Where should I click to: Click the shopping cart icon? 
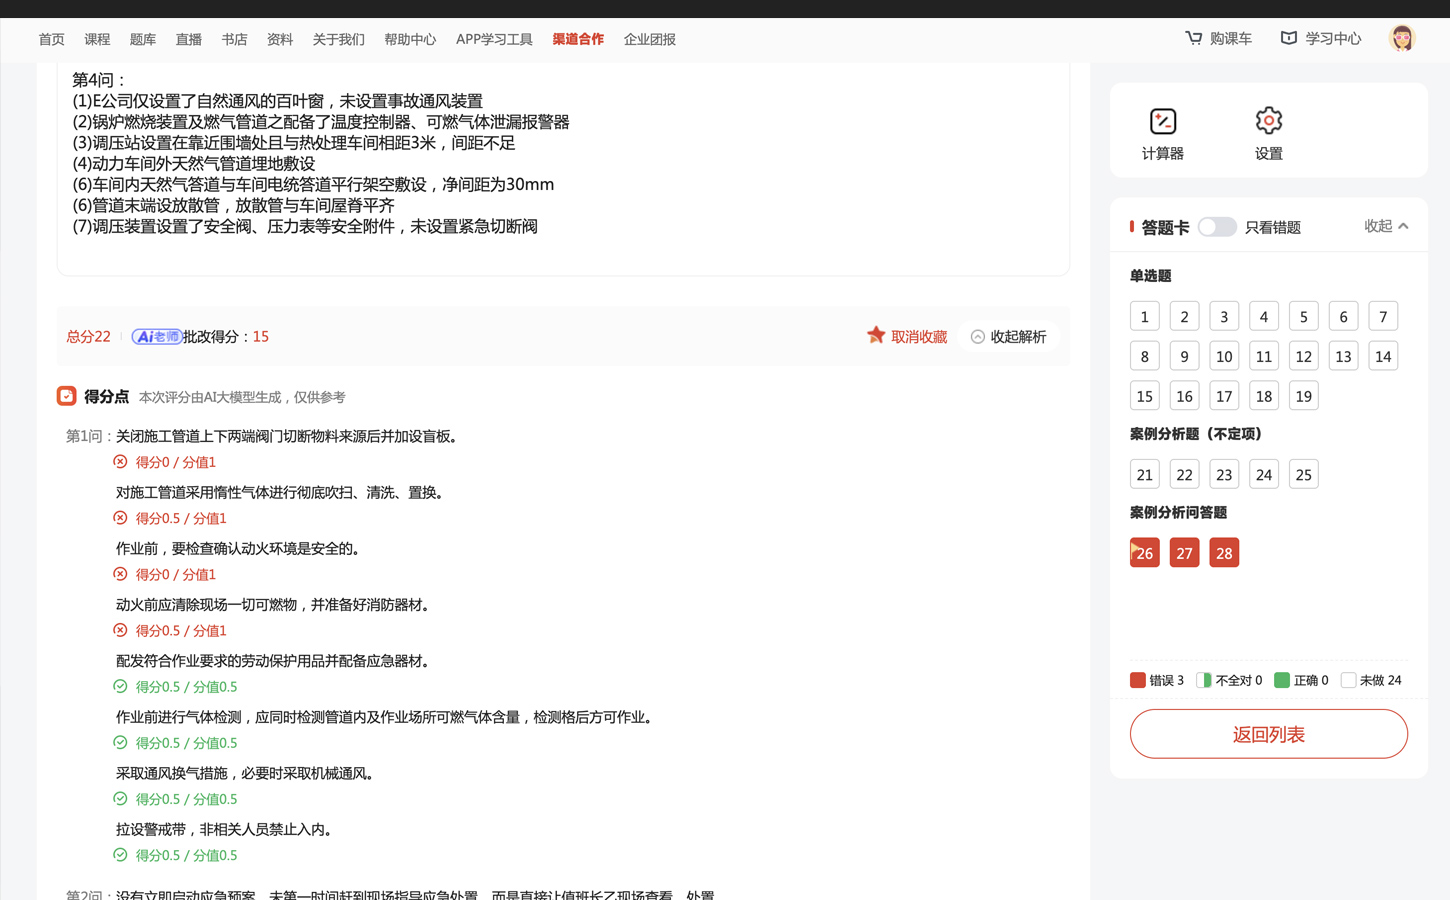pyautogui.click(x=1193, y=38)
